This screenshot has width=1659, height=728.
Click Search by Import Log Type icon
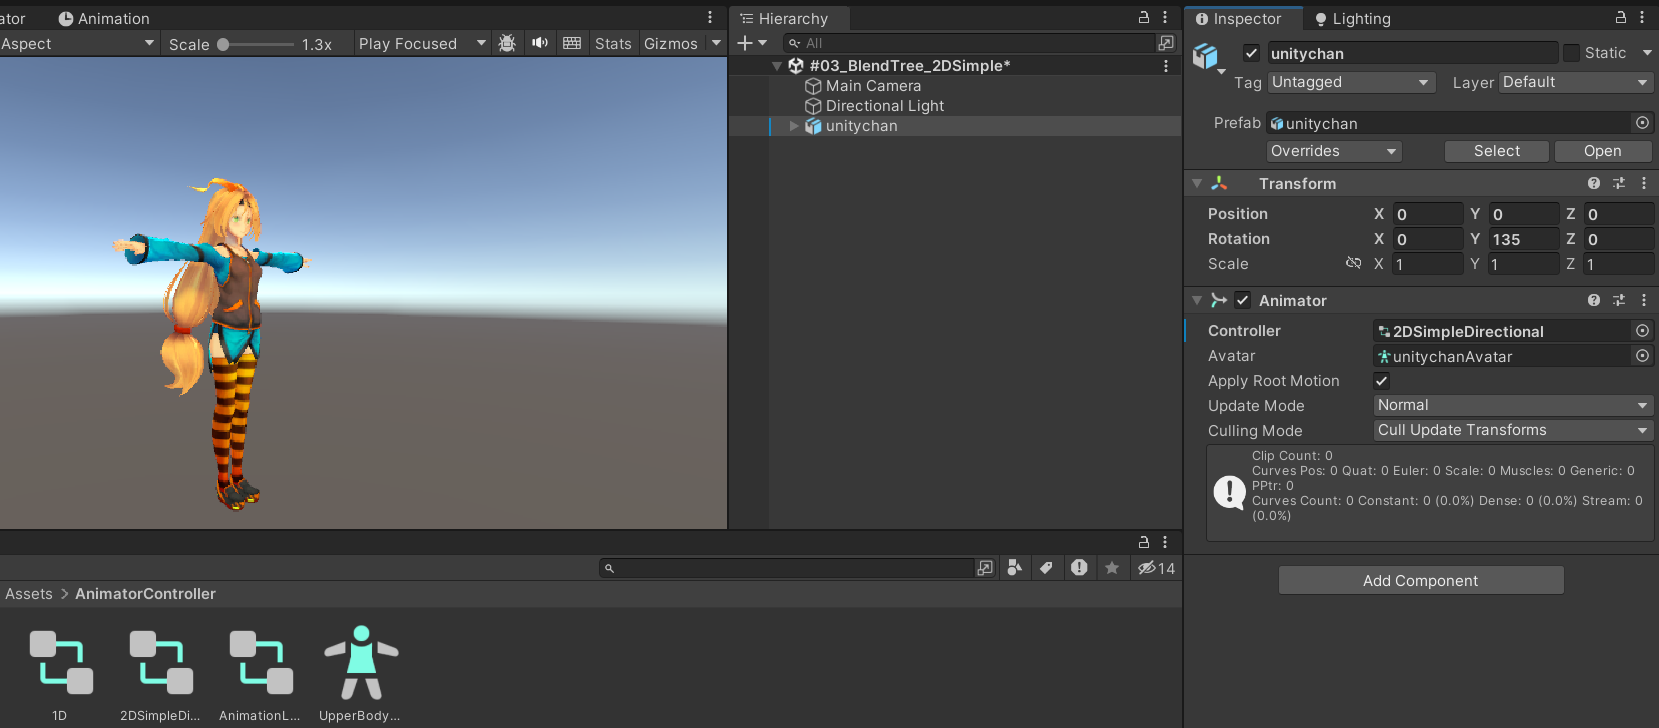point(1079,567)
